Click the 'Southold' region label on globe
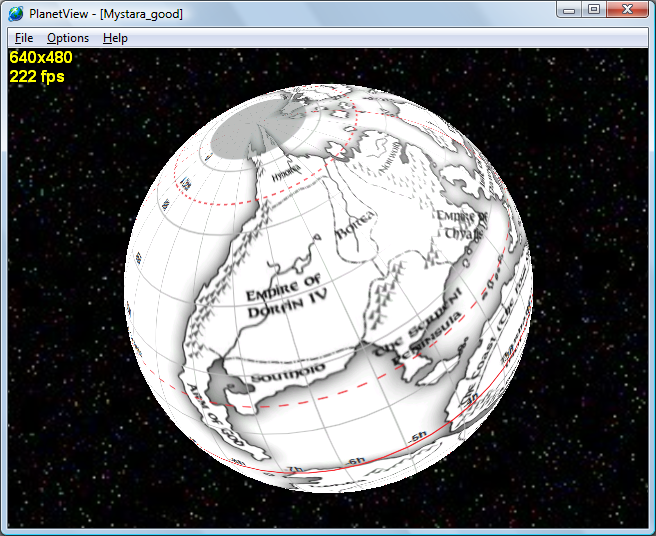Image resolution: width=656 pixels, height=536 pixels. (x=288, y=372)
